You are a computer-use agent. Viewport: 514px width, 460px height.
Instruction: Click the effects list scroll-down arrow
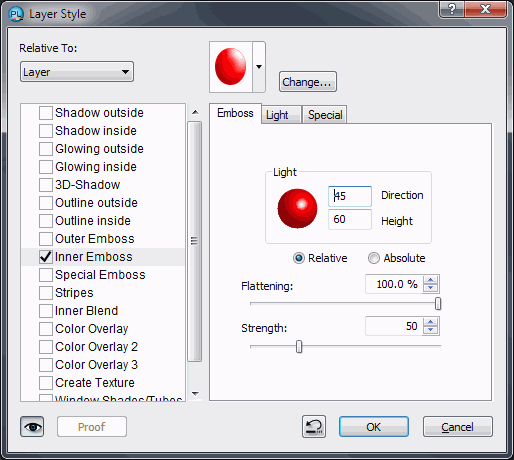point(195,394)
